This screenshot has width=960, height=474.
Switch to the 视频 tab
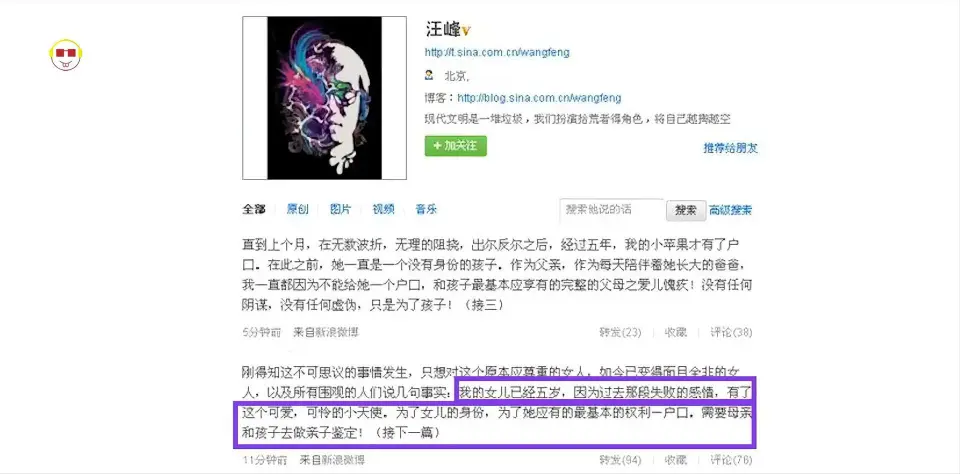pos(383,209)
